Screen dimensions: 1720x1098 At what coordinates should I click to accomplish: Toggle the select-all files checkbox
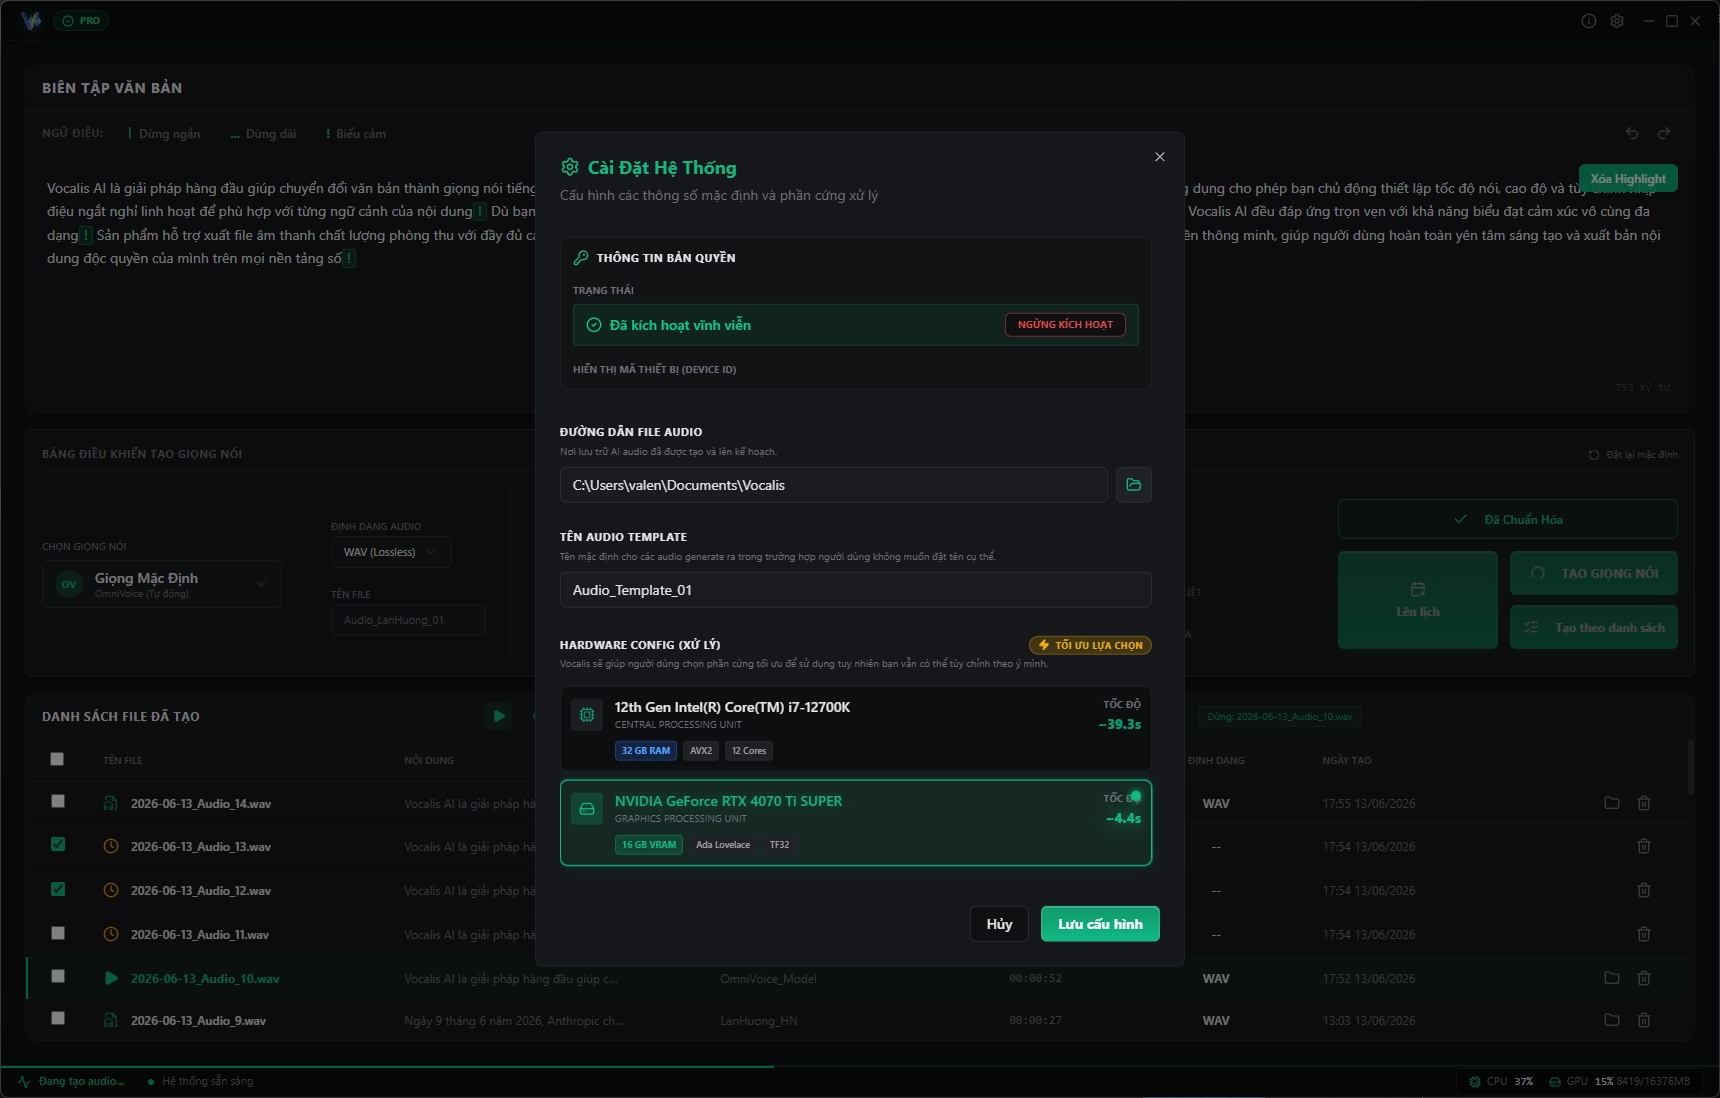coord(57,759)
